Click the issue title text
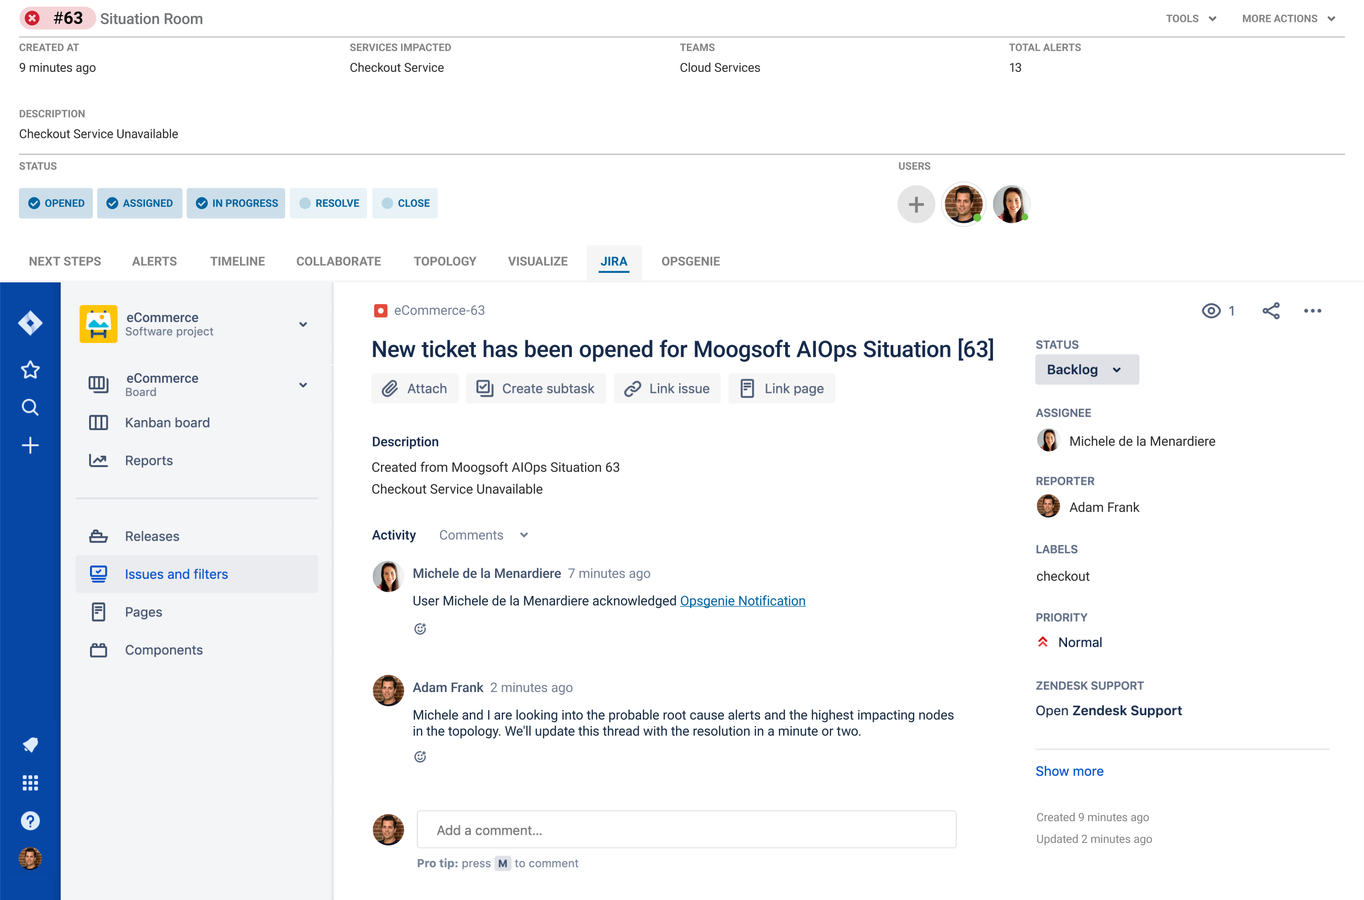Image resolution: width=1364 pixels, height=900 pixels. point(683,349)
